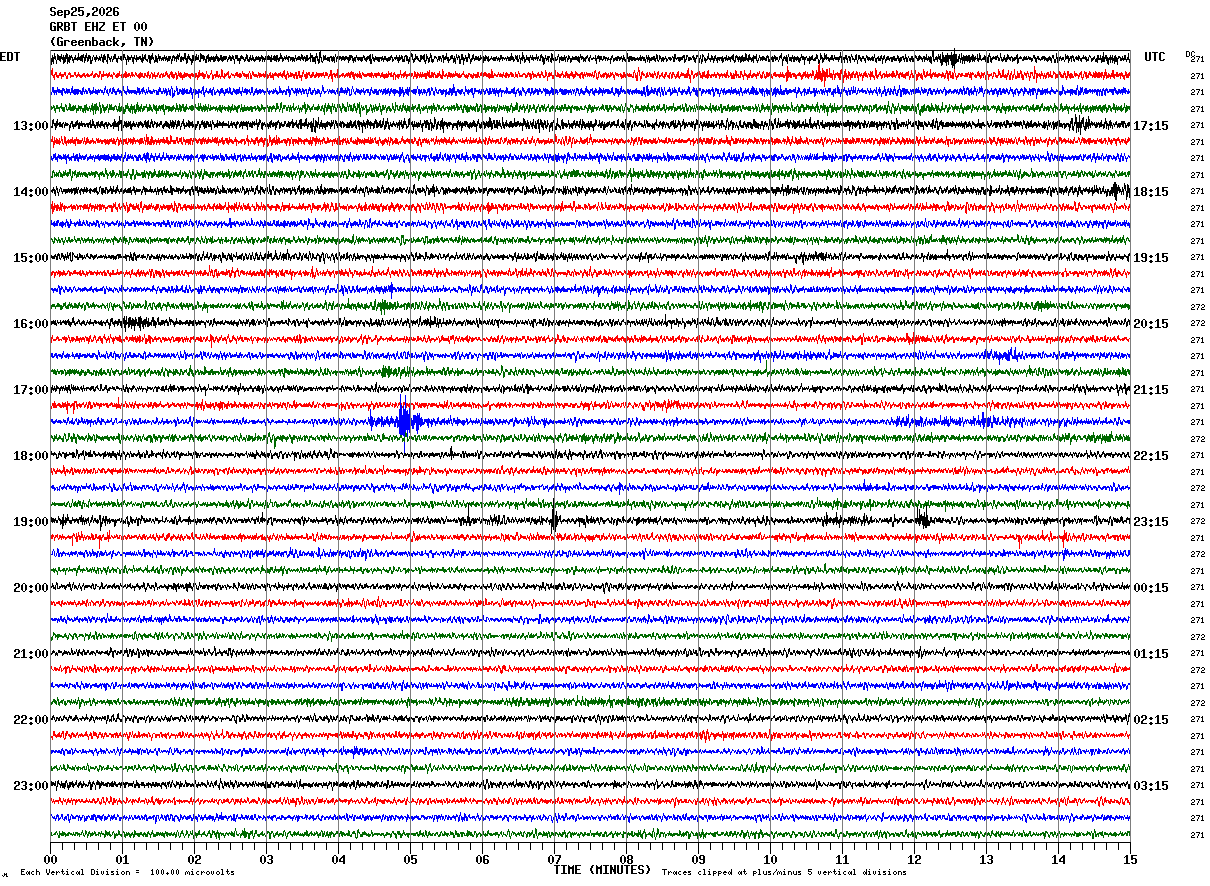Click the UTC column header
The width and height of the screenshot is (1210, 886).
pyautogui.click(x=1155, y=57)
